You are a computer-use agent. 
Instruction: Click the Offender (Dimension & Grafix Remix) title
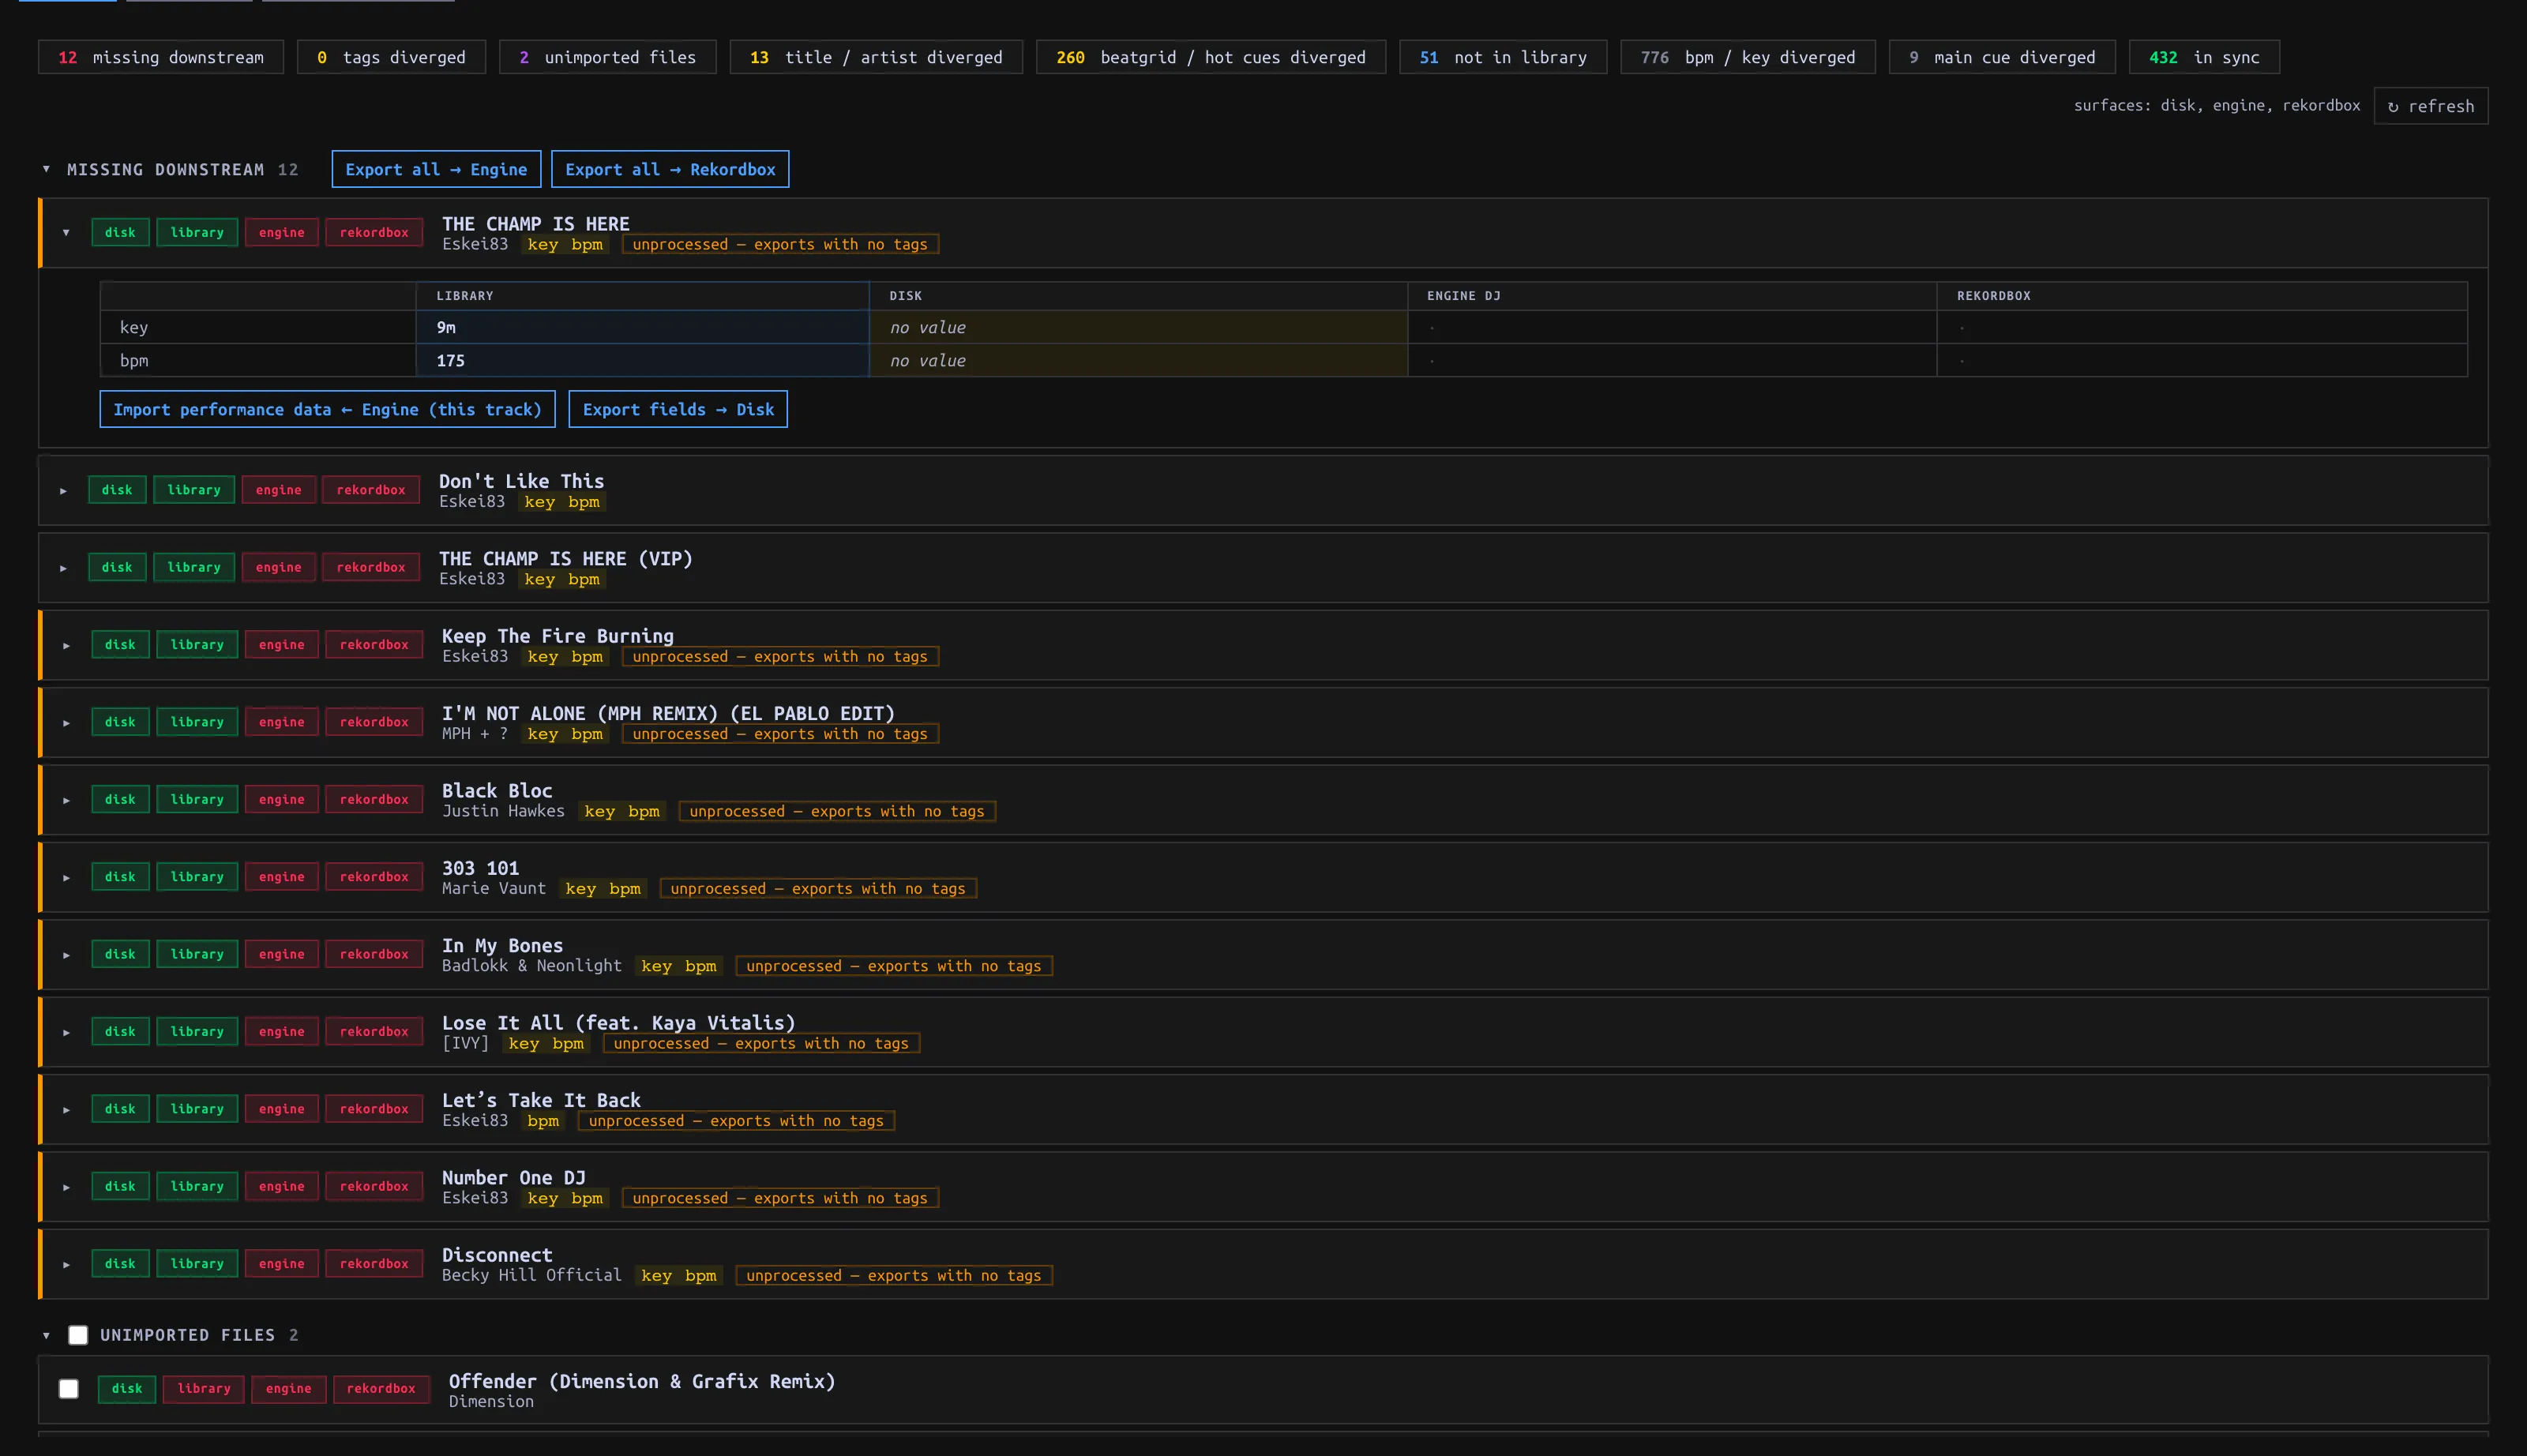[x=642, y=1381]
